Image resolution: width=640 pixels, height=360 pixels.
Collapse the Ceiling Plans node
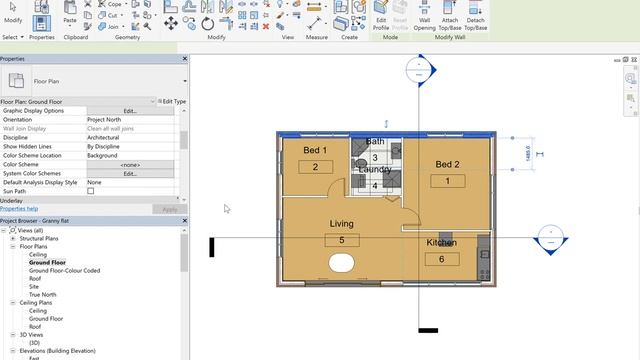(x=13, y=303)
